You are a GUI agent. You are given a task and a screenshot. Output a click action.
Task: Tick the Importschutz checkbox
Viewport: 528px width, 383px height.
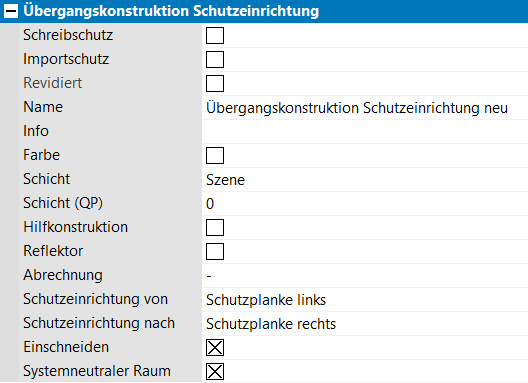(x=215, y=59)
